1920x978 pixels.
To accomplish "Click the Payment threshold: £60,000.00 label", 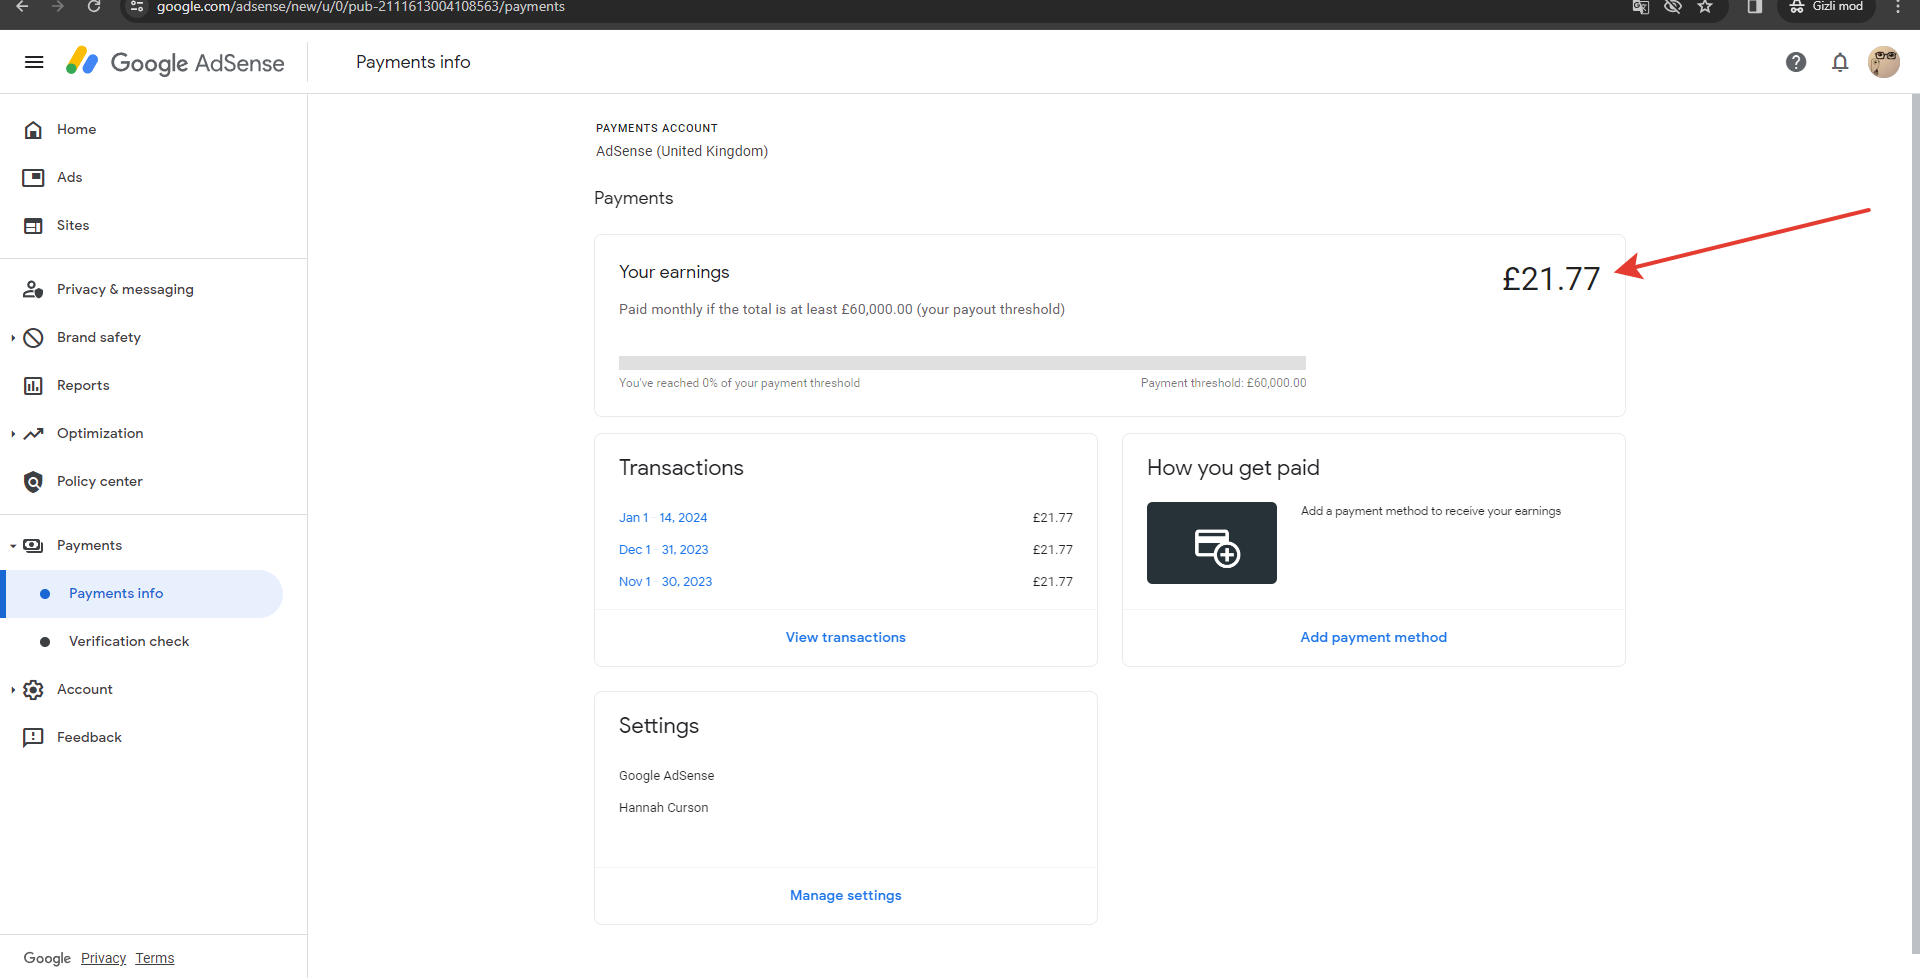I will (x=1223, y=383).
